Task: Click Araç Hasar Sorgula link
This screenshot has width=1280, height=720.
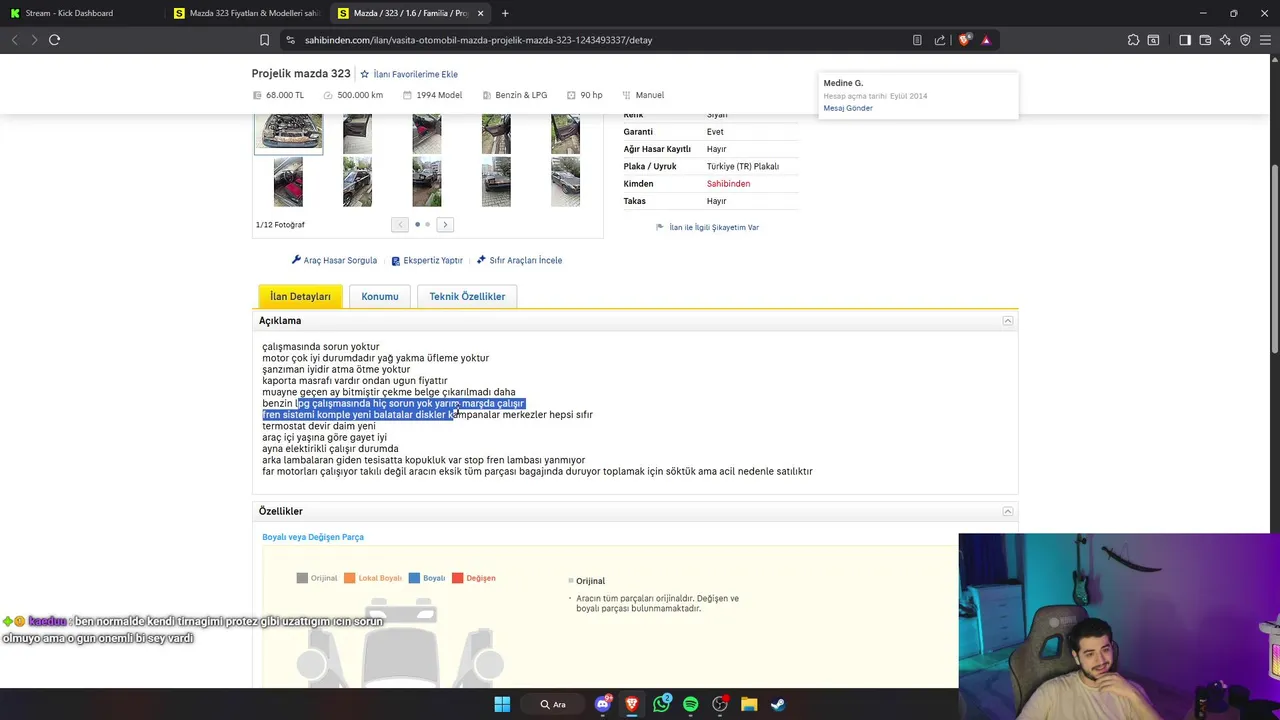Action: pyautogui.click(x=334, y=260)
